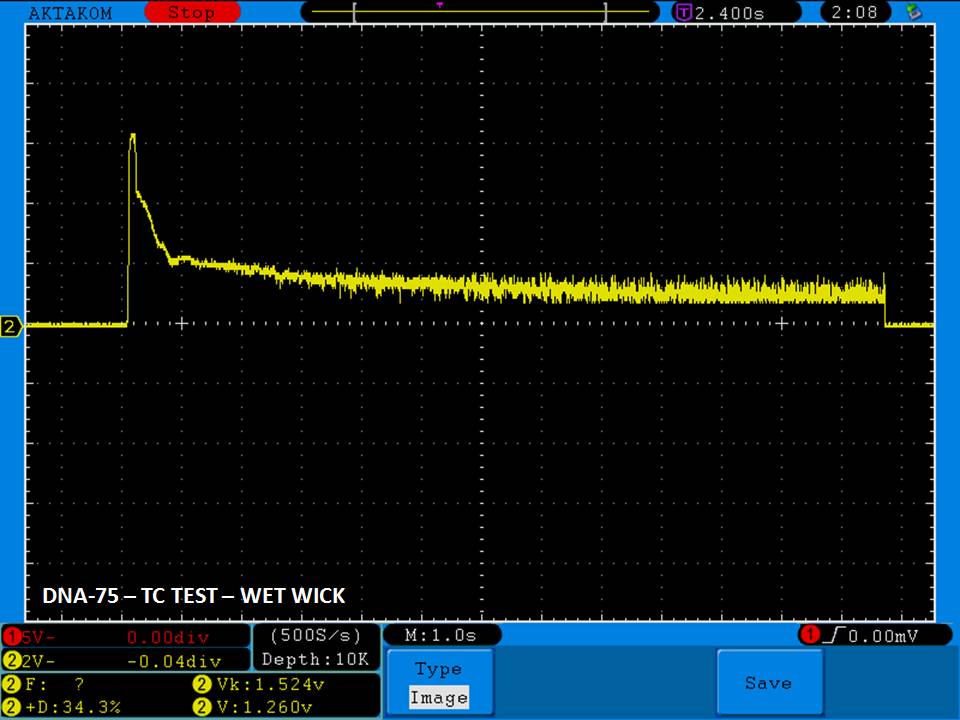960x720 pixels.
Task: Click the channel 2 frequency measurement icon
Action: tap(11, 685)
